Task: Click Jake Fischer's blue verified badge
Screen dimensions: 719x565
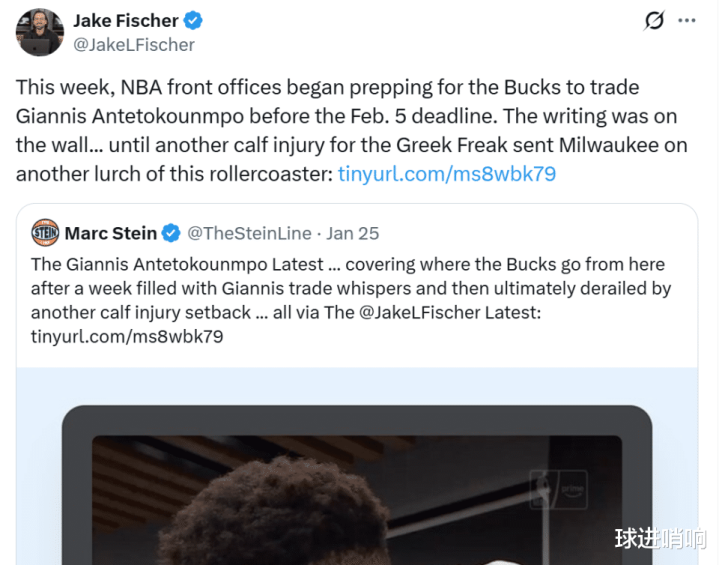Action: (194, 20)
